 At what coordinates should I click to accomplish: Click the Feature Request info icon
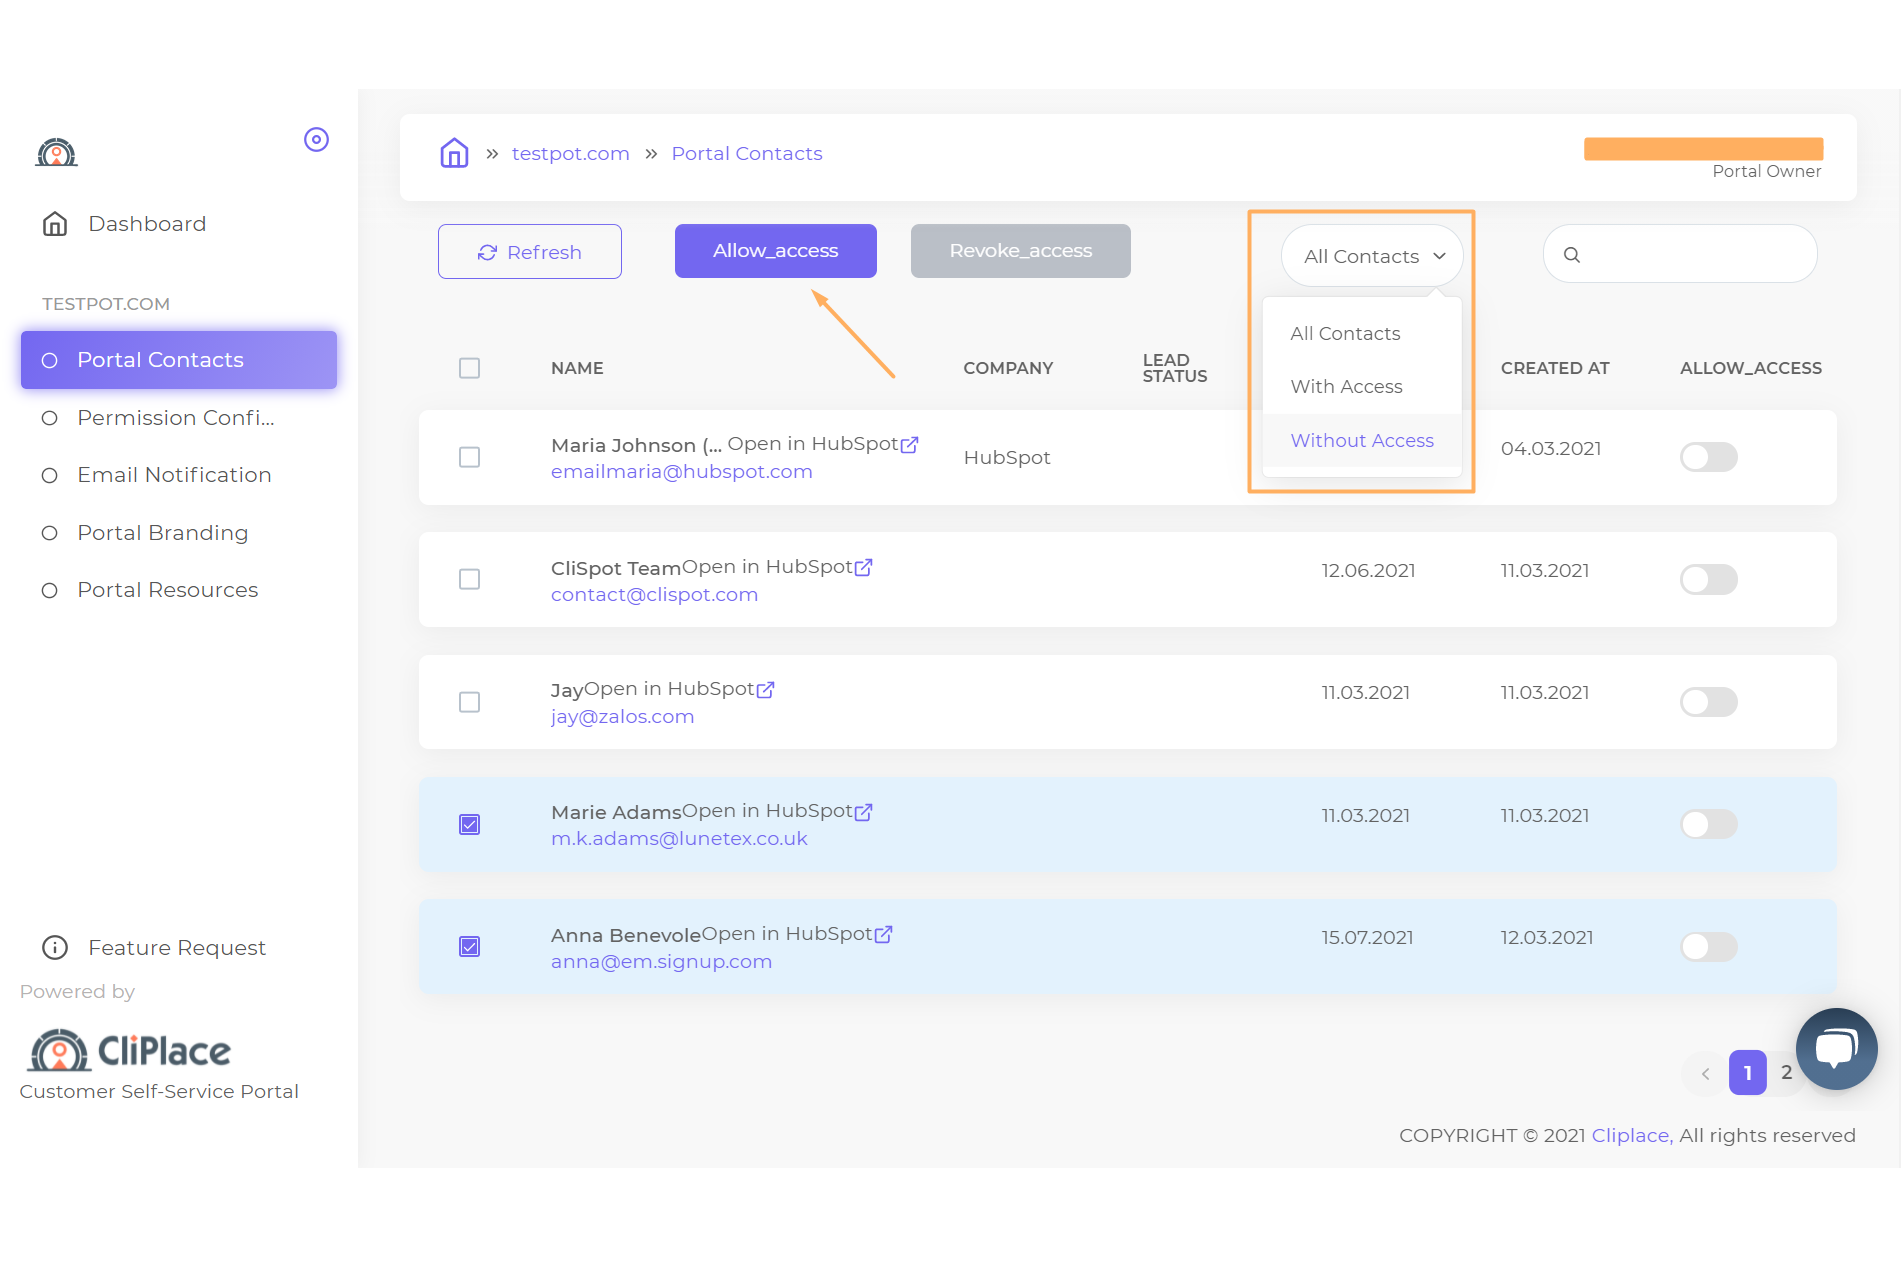pyautogui.click(x=55, y=947)
